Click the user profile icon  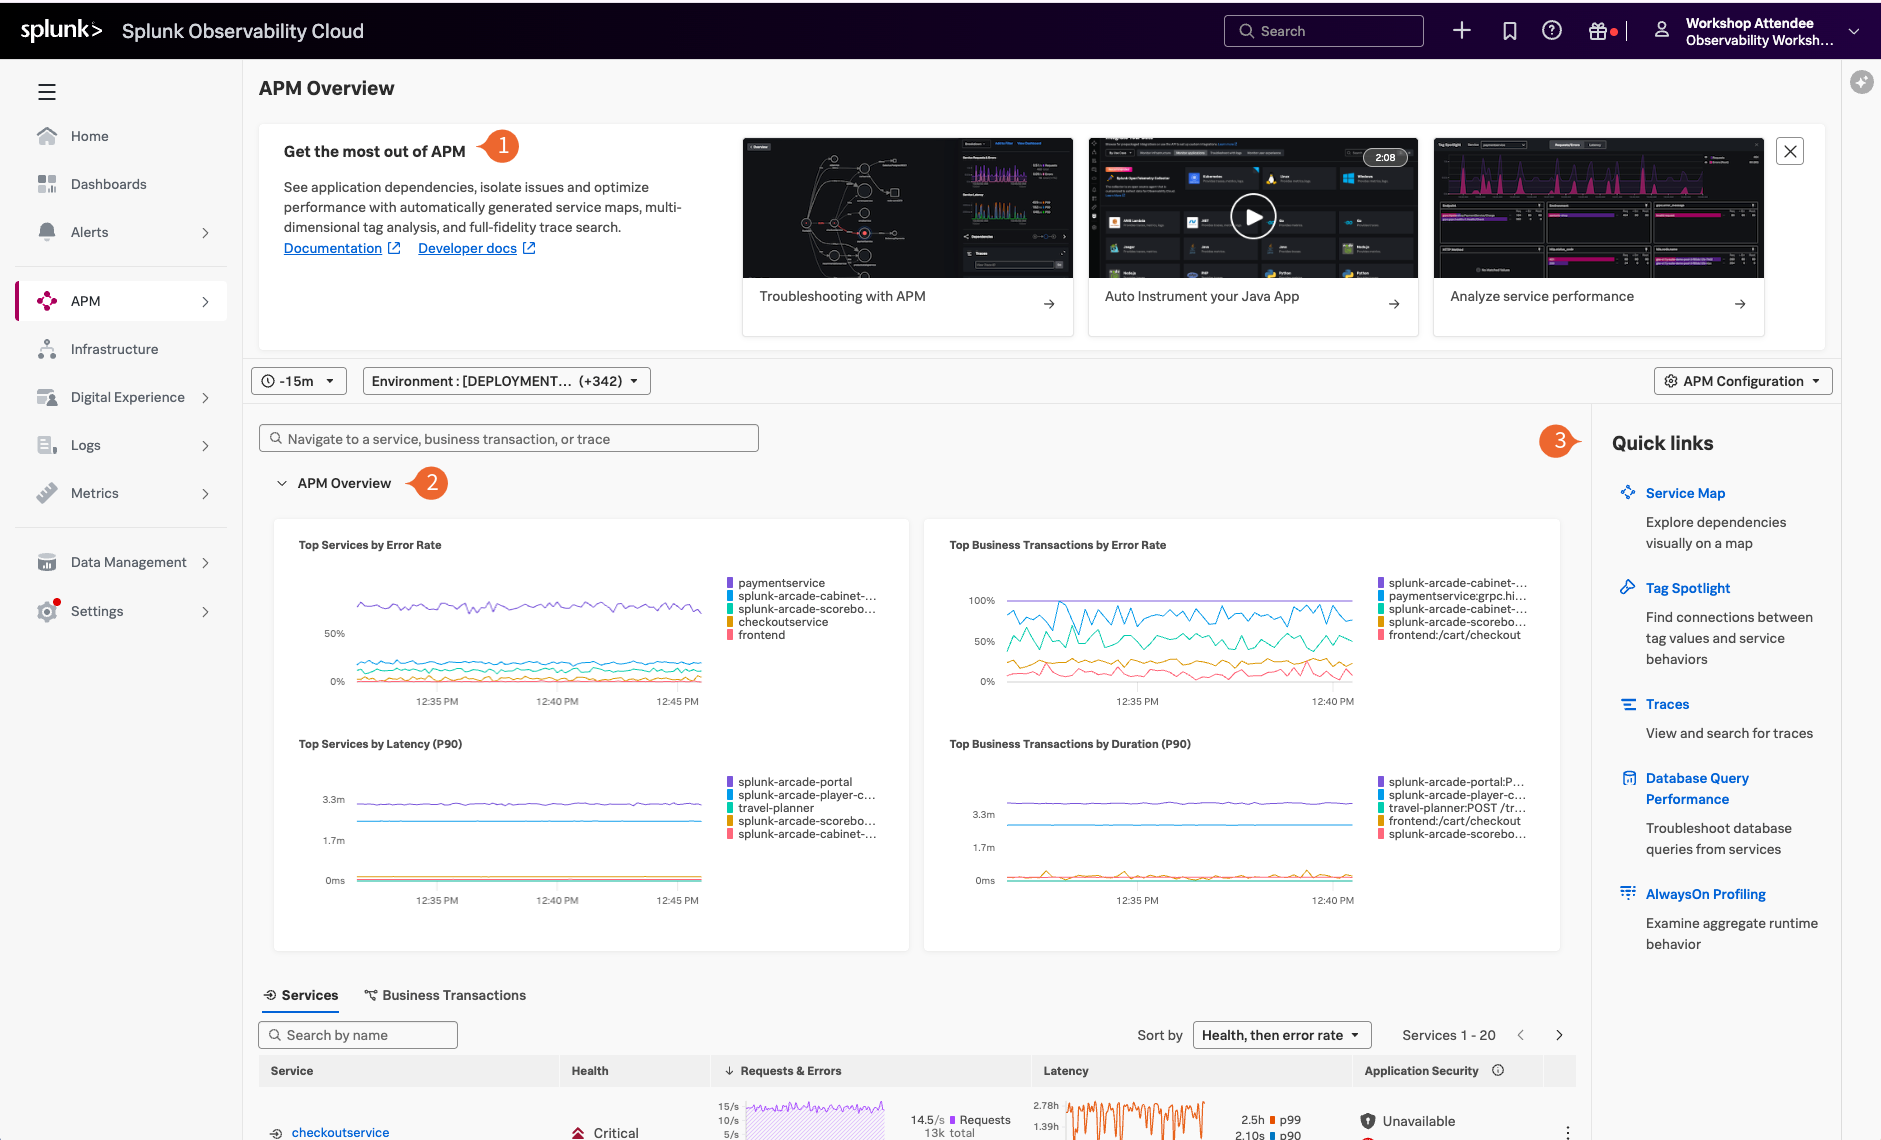point(1662,31)
